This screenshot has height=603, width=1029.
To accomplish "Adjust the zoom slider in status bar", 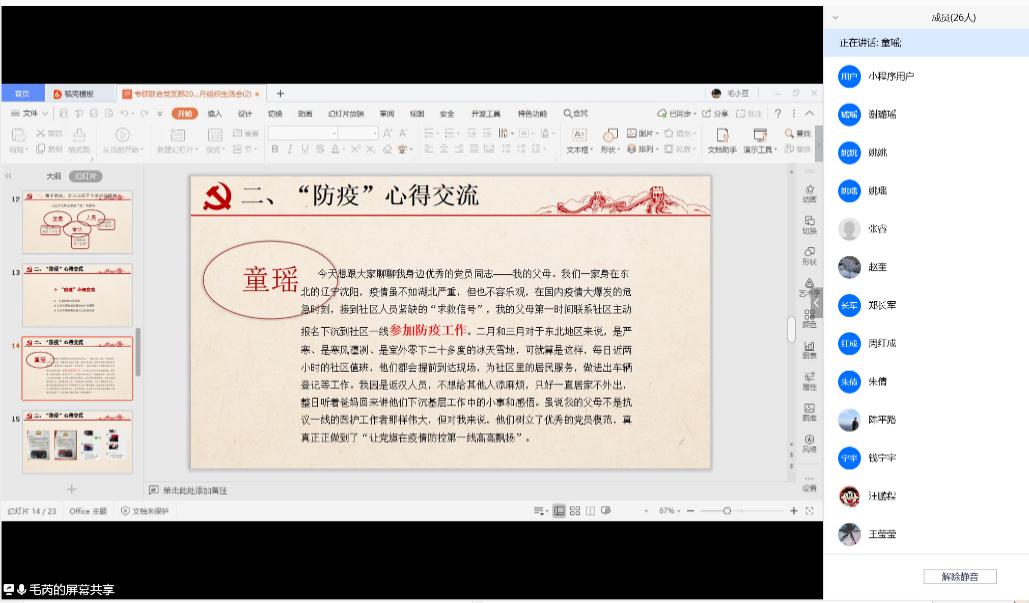I will click(727, 511).
